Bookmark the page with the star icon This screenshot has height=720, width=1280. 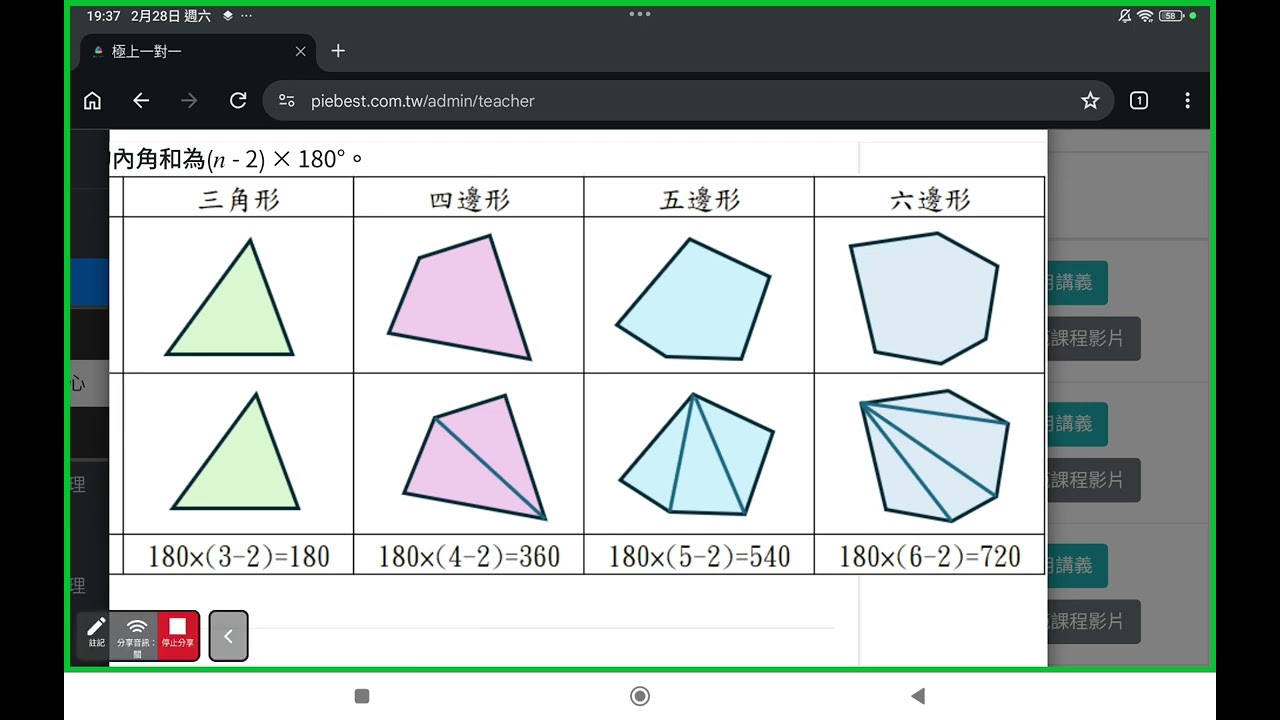(1090, 101)
